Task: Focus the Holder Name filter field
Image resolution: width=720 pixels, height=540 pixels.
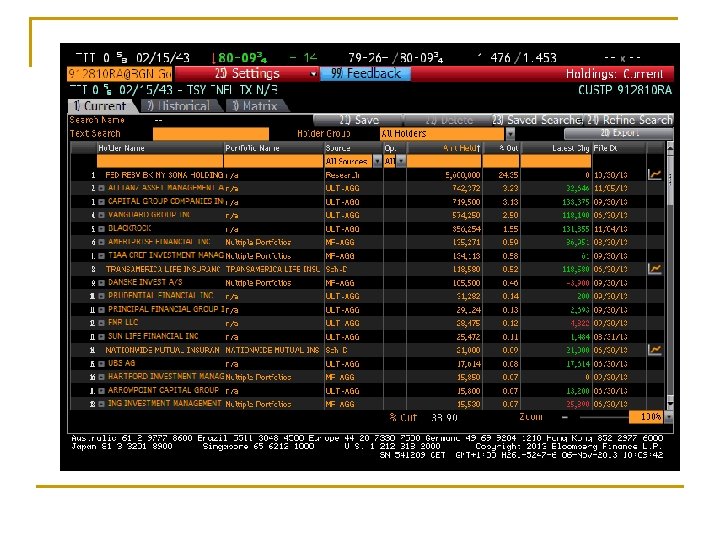Action: 159,161
